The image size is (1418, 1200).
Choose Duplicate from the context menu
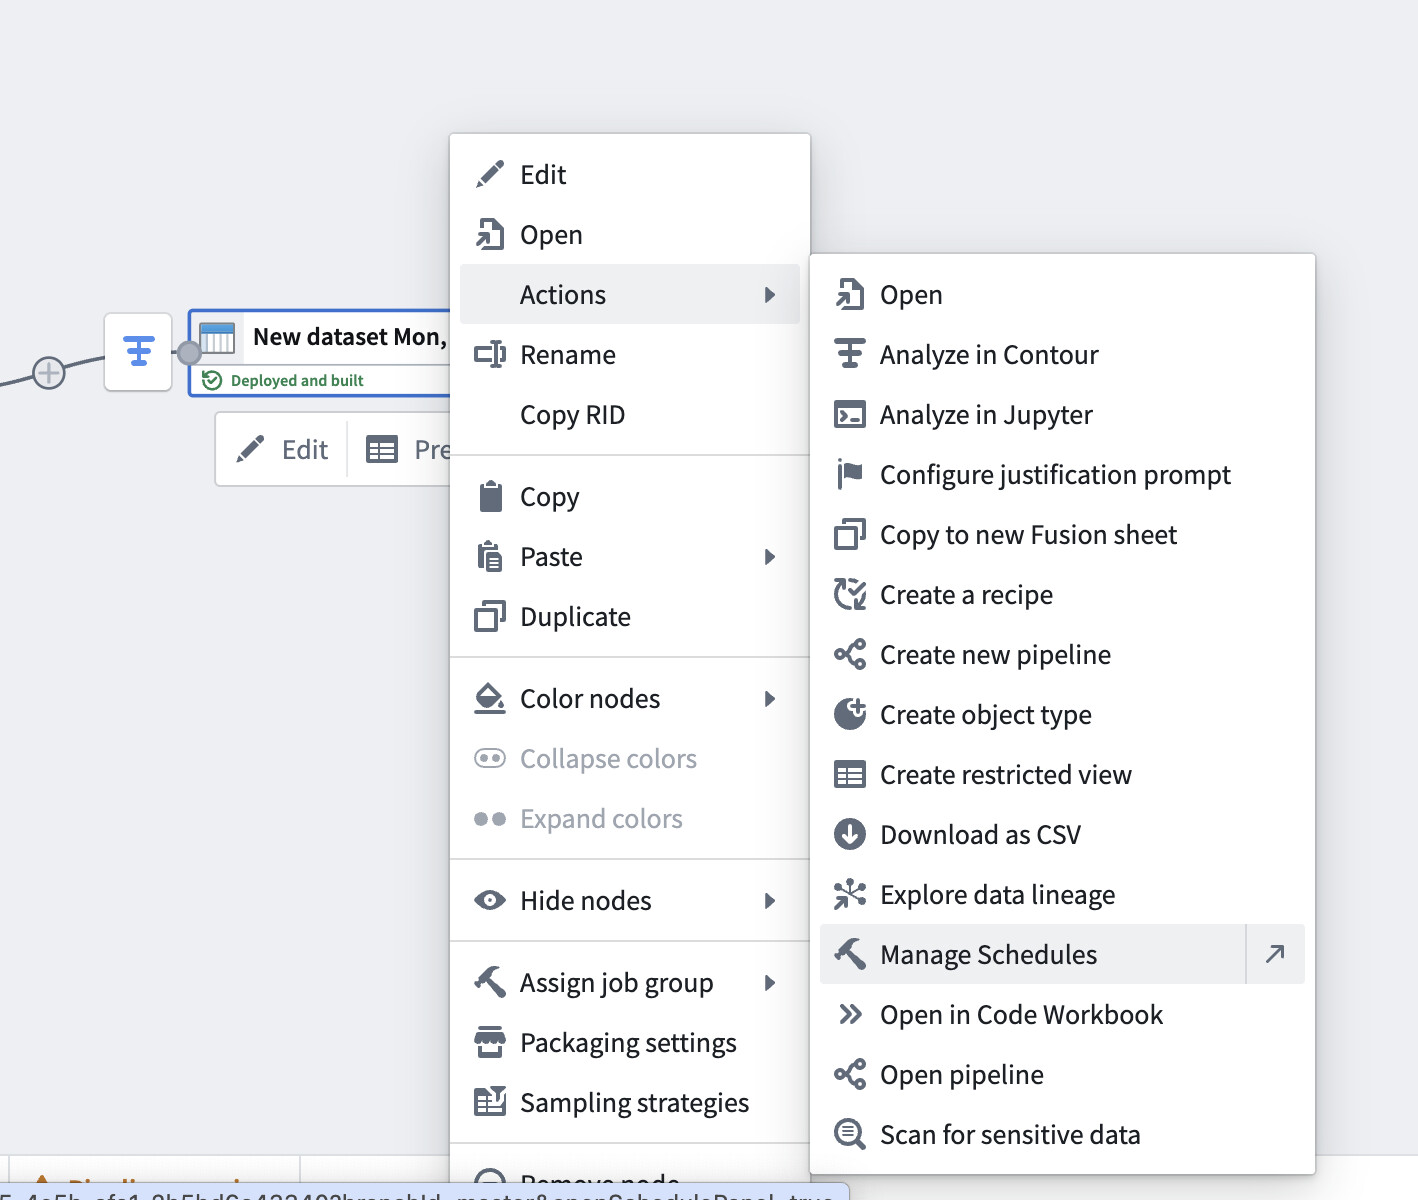[x=575, y=616]
